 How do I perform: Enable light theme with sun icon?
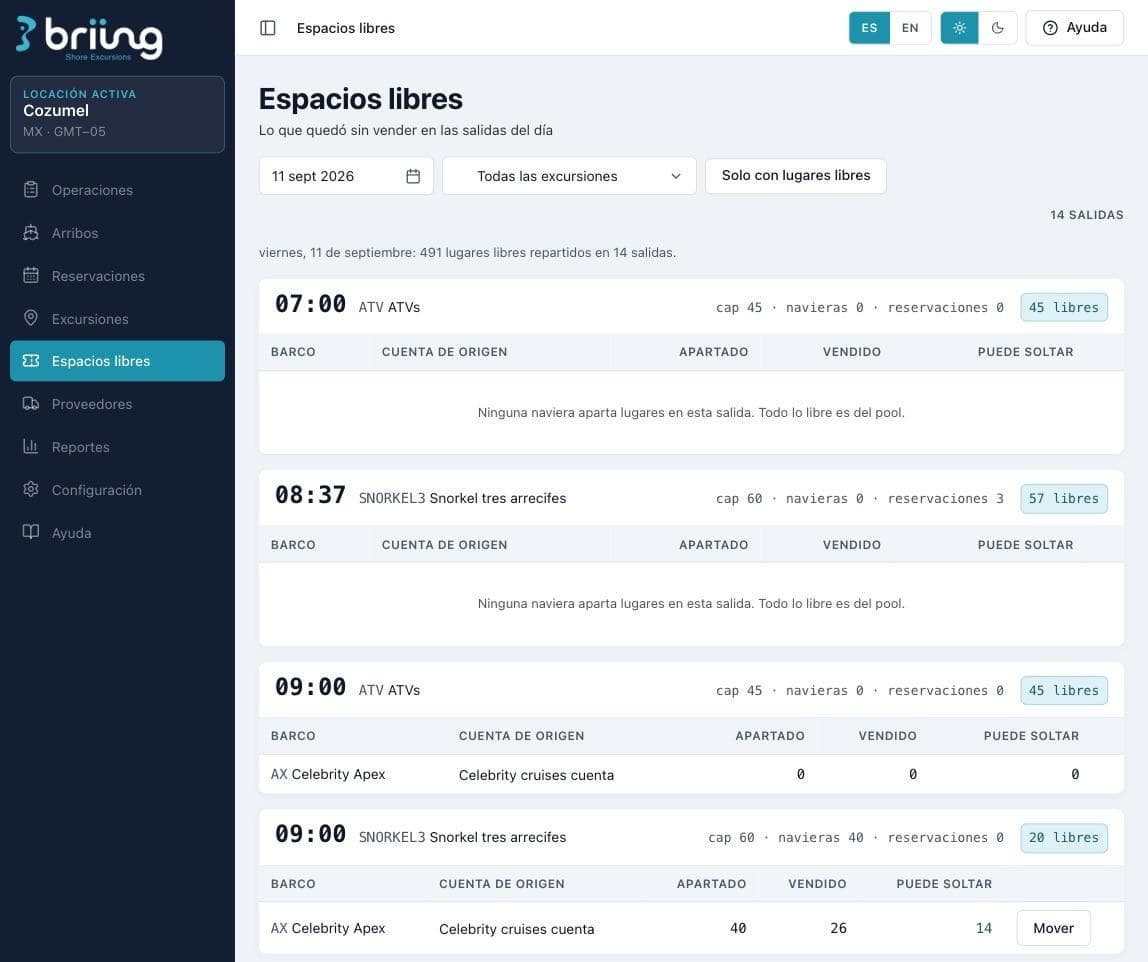click(959, 28)
